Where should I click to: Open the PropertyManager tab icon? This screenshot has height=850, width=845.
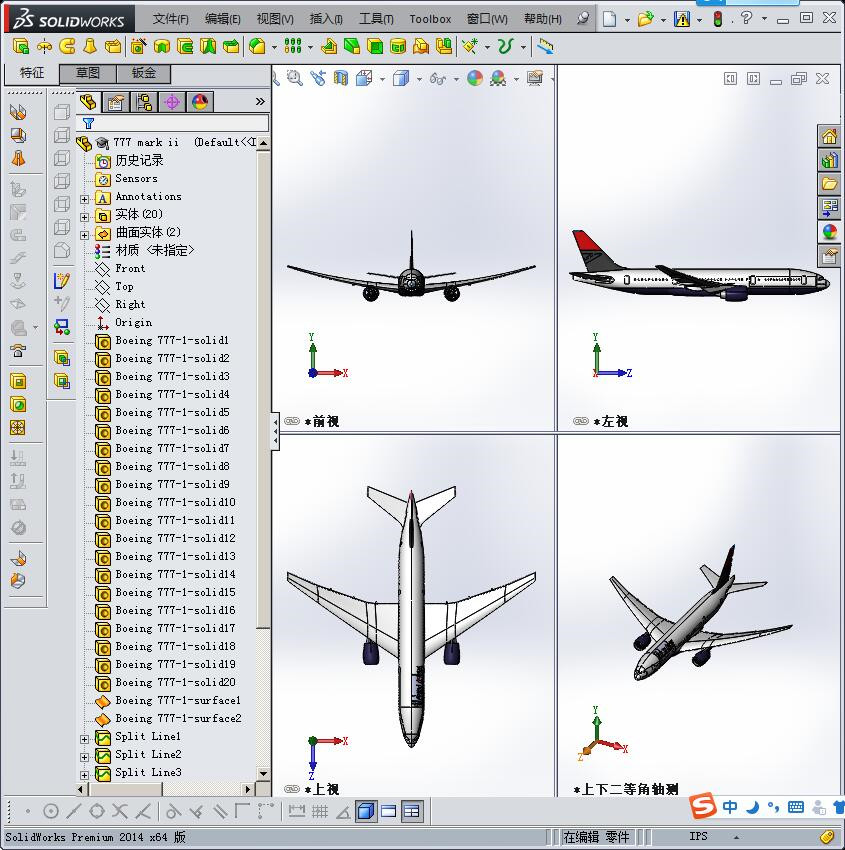pyautogui.click(x=116, y=102)
